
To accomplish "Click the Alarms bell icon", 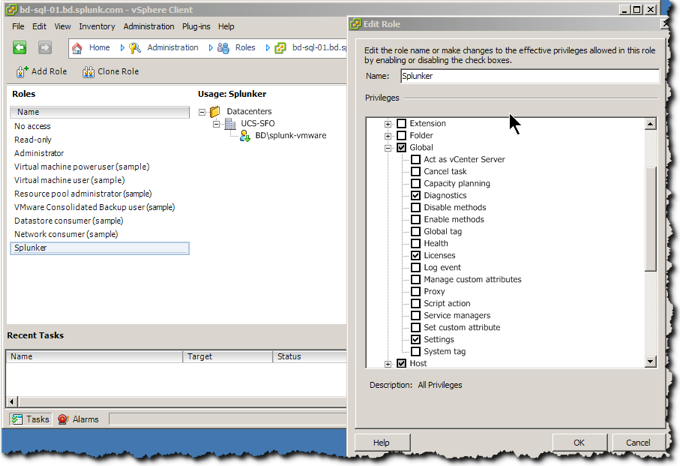I will coord(63,419).
